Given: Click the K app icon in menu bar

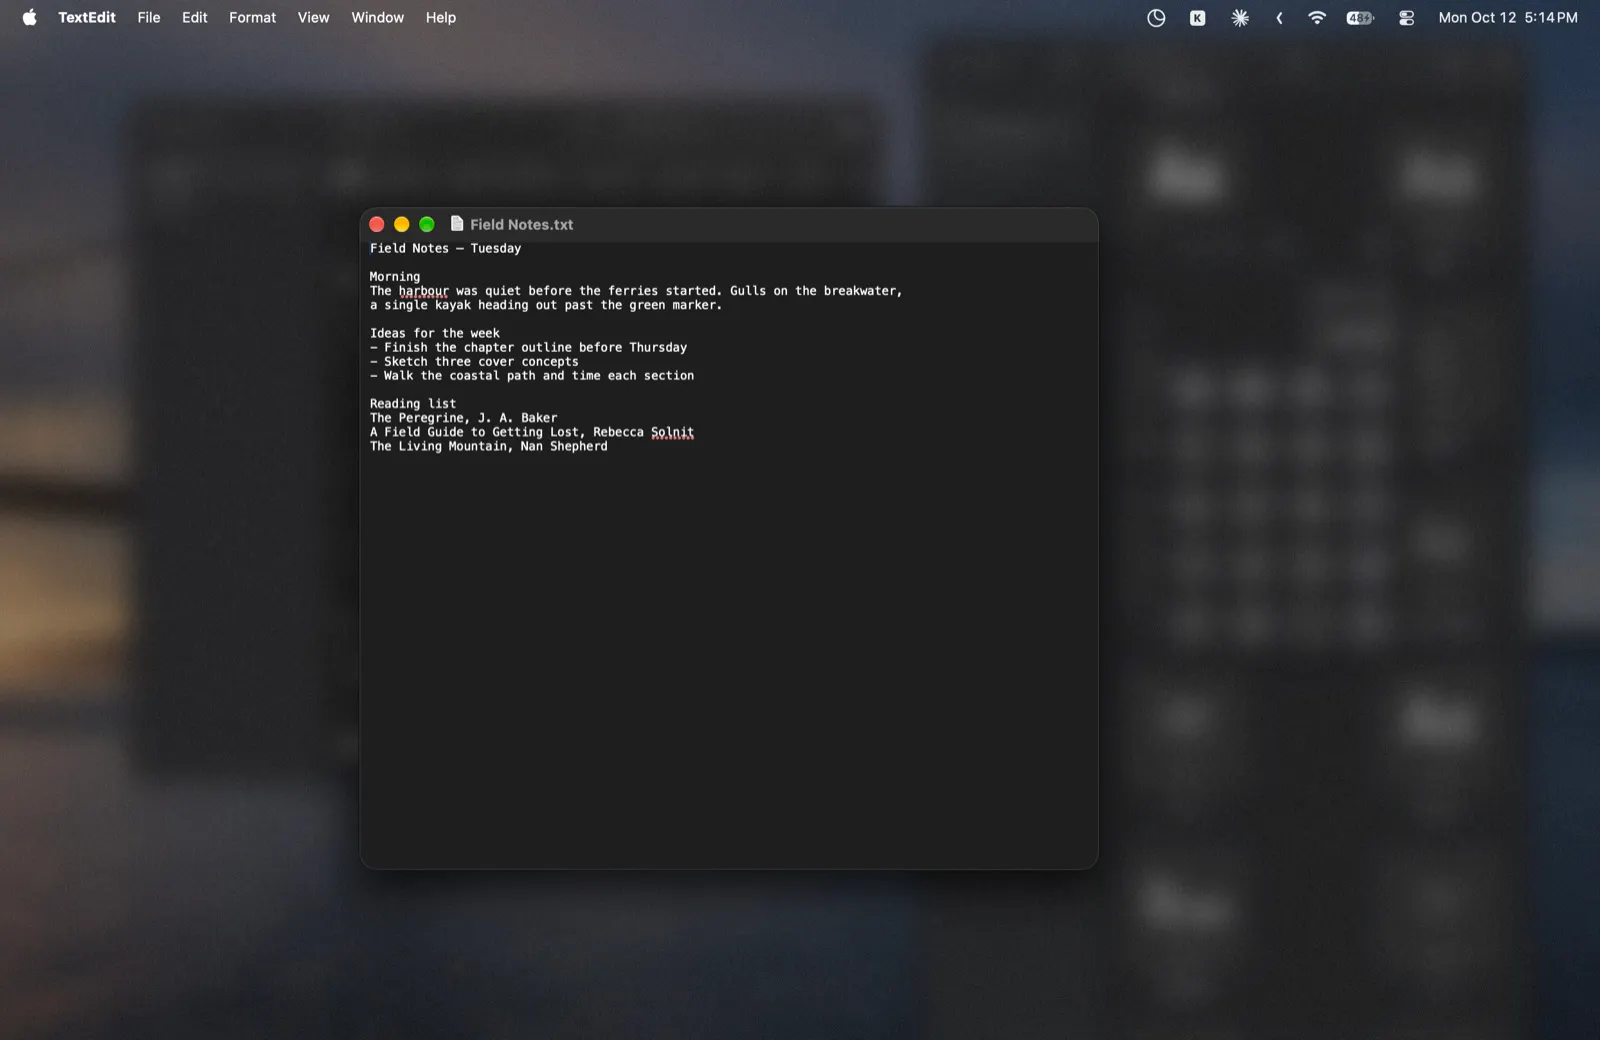Looking at the screenshot, I should click(x=1198, y=18).
